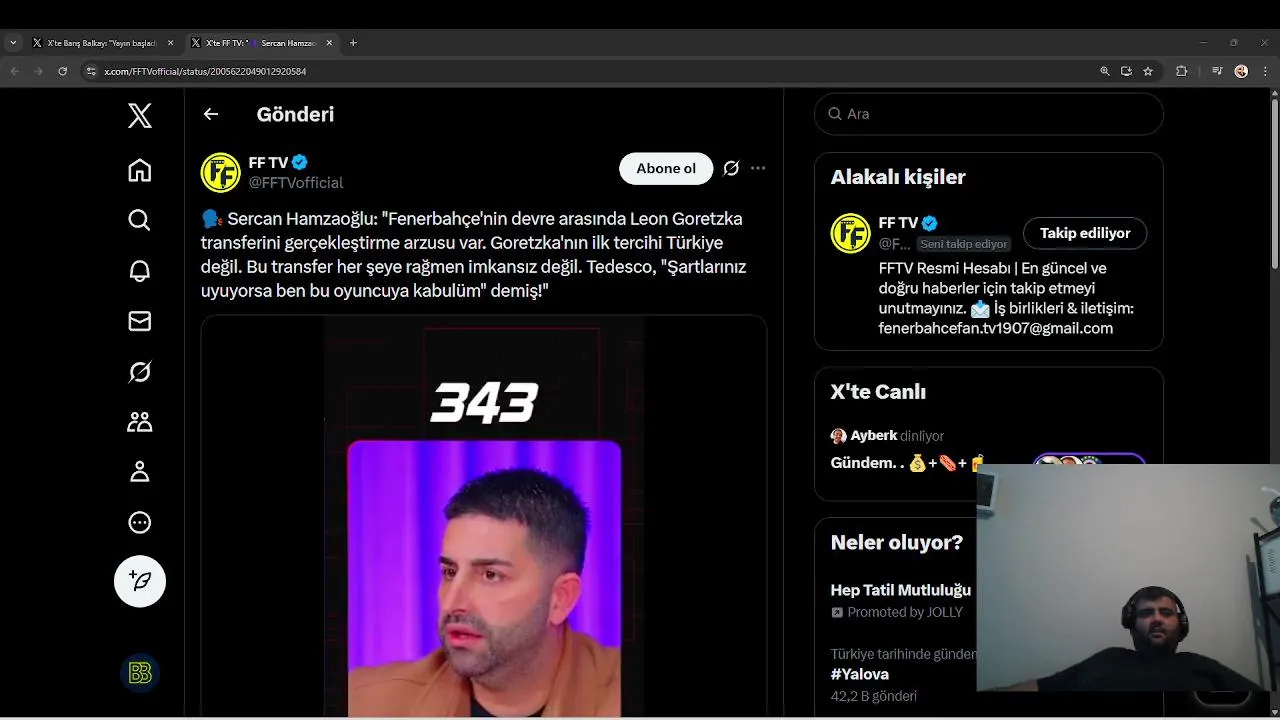Open Messages envelope icon
The width and height of the screenshot is (1280, 720).
tap(140, 321)
